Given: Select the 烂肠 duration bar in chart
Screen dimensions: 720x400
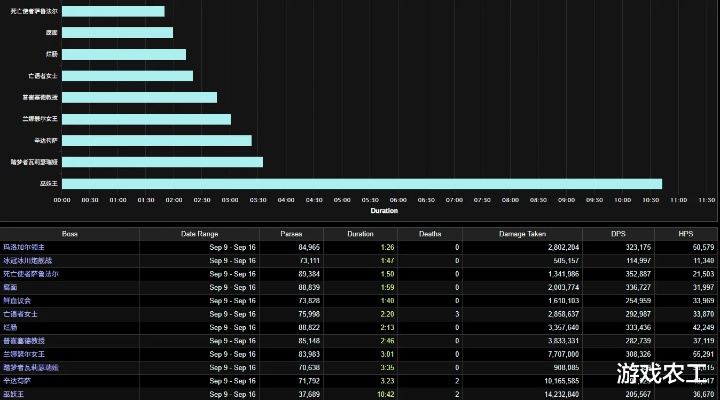Looking at the screenshot, I should coord(124,54).
